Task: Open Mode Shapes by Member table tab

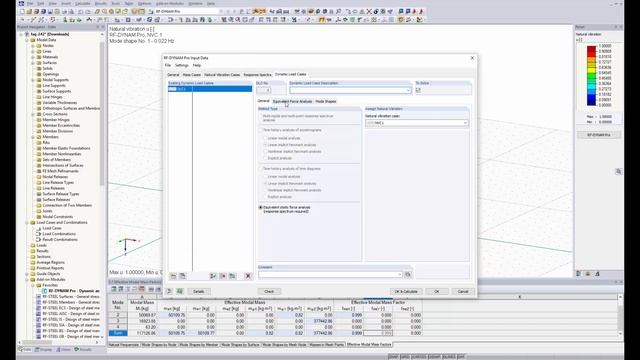Action: click(x=199, y=345)
